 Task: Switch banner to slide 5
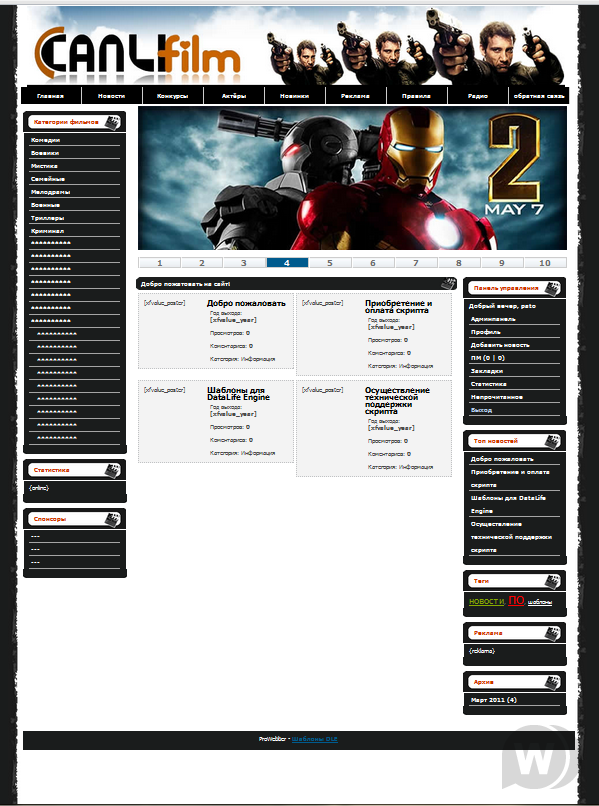click(330, 263)
